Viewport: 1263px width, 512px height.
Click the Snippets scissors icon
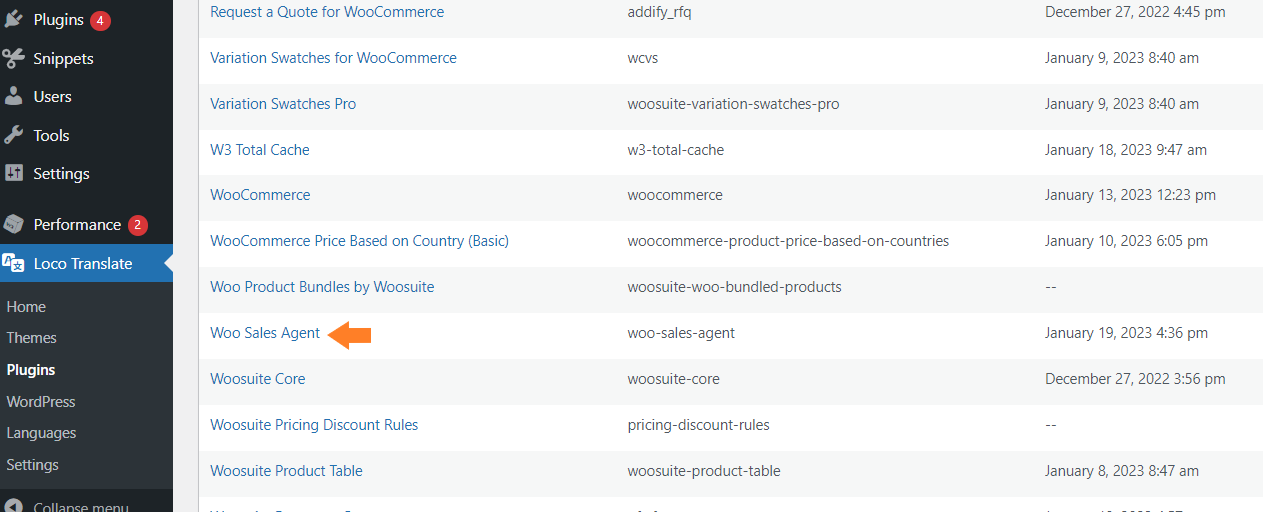point(14,58)
